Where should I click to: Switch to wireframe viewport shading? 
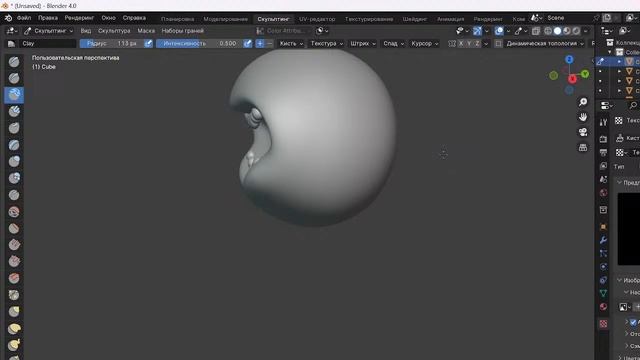tap(548, 31)
